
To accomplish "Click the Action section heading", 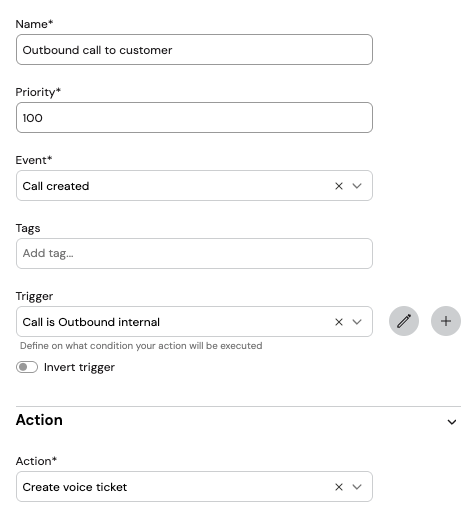I will tap(39, 420).
